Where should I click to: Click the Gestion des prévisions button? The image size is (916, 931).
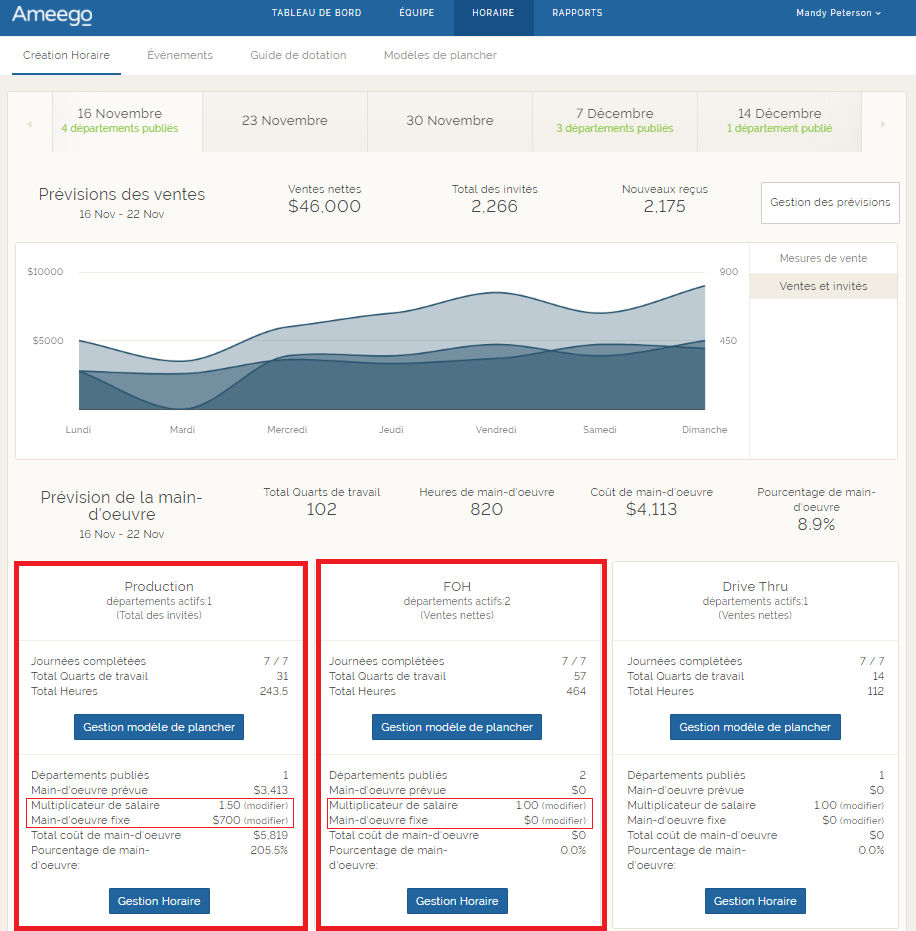[x=830, y=202]
